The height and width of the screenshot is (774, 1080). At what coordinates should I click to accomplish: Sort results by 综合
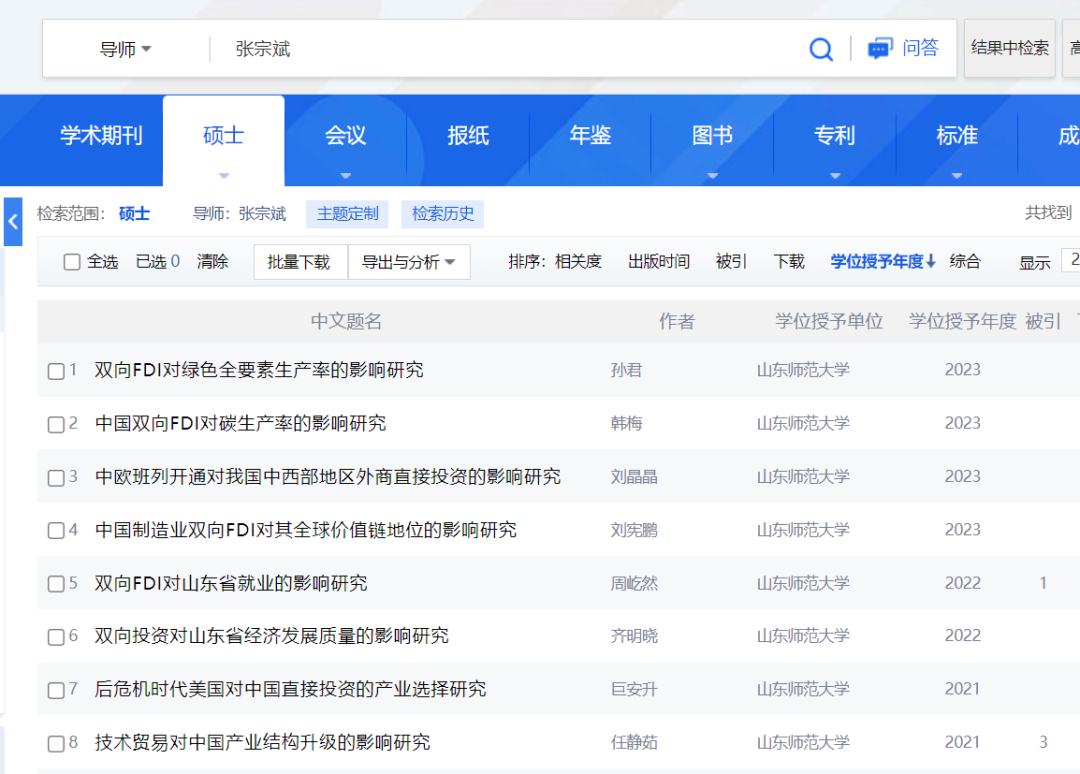[x=964, y=262]
